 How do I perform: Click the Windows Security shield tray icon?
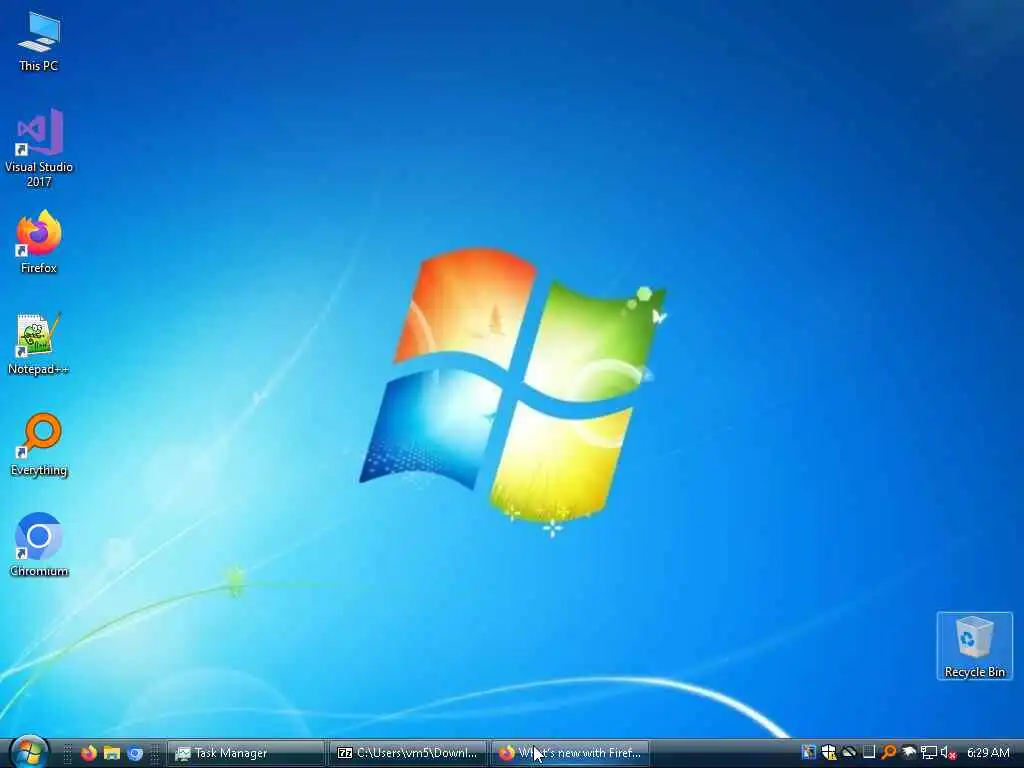point(829,752)
